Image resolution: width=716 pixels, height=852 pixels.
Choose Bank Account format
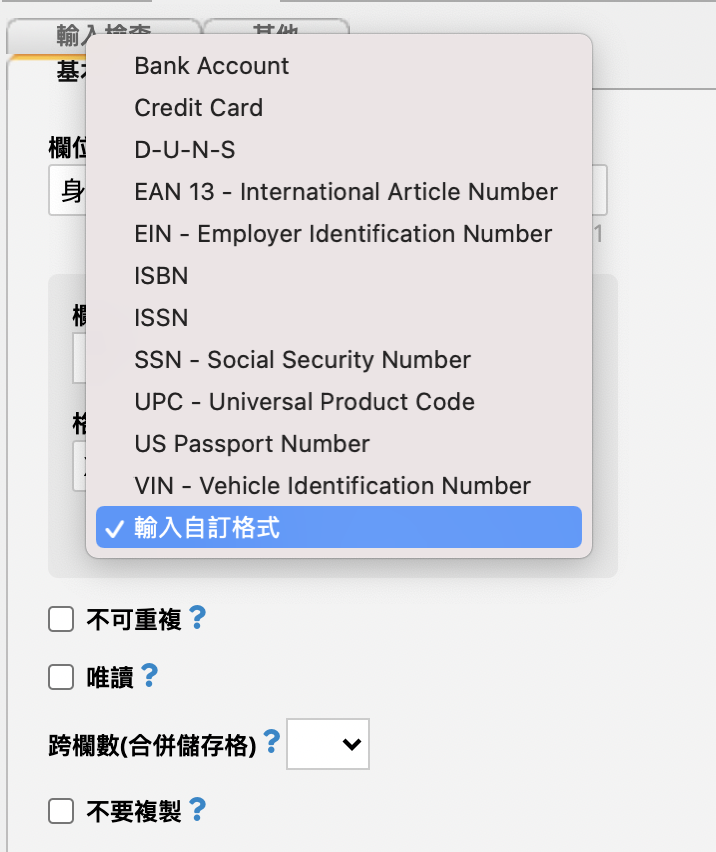(x=212, y=66)
